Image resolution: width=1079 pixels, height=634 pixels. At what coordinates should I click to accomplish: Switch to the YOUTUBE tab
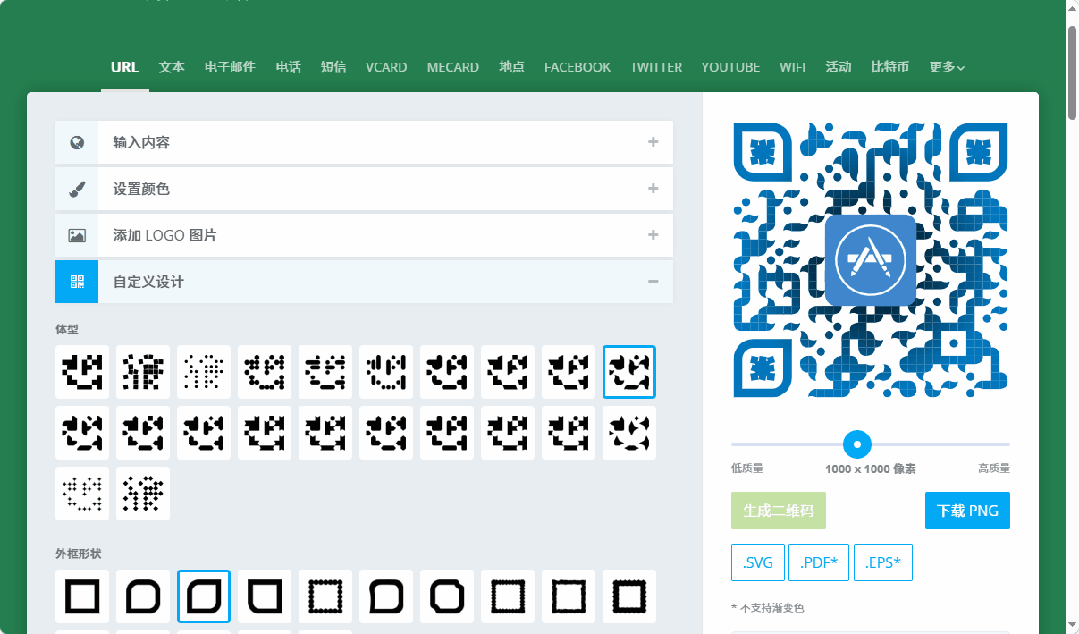[730, 67]
